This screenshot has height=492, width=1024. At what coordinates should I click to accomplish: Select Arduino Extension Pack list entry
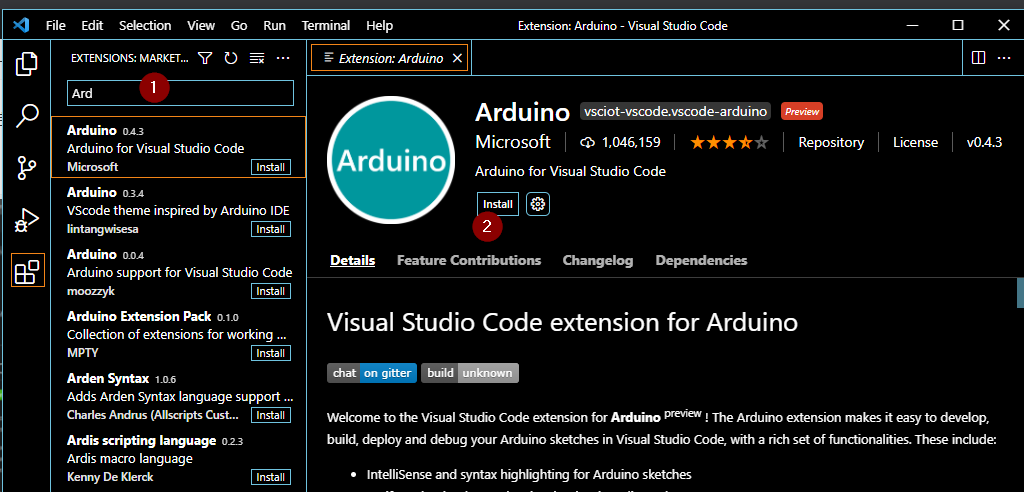coord(178,335)
